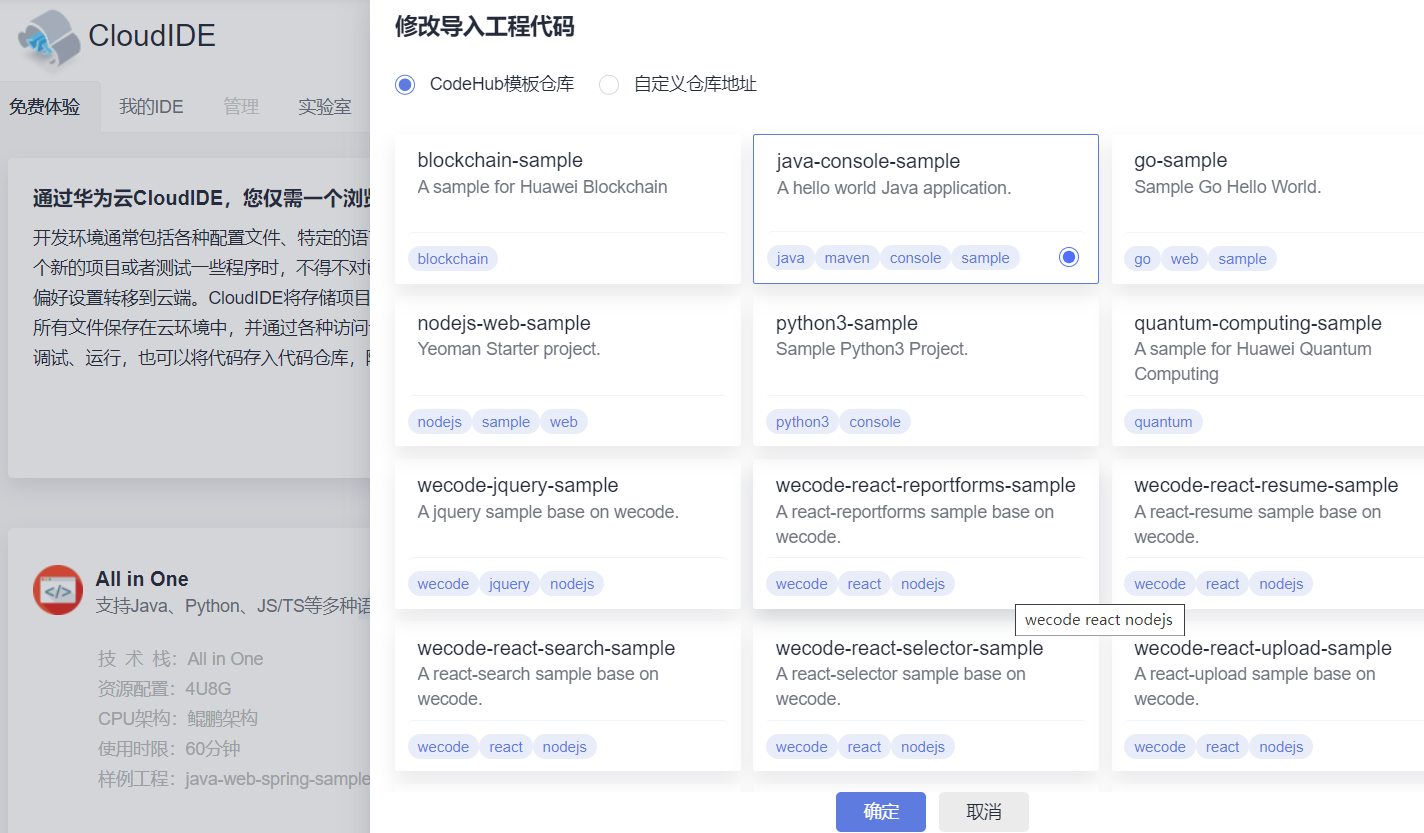Click the "wecode" tag on wecode-react-upload-sample
Screen dimensions: 1424x833
[1160, 747]
